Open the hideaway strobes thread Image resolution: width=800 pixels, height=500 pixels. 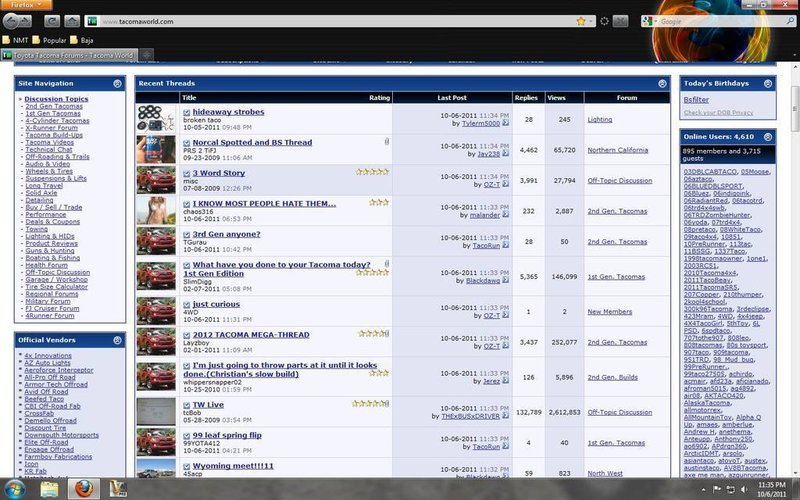tap(228, 112)
